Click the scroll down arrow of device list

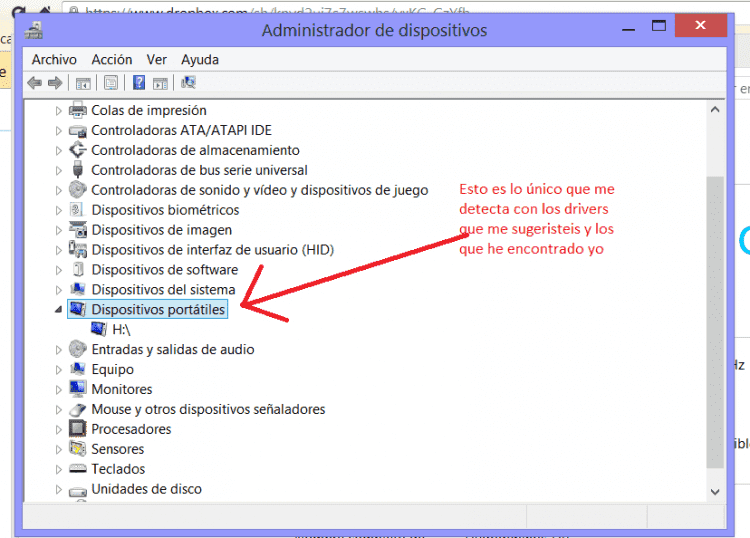pyautogui.click(x=715, y=492)
